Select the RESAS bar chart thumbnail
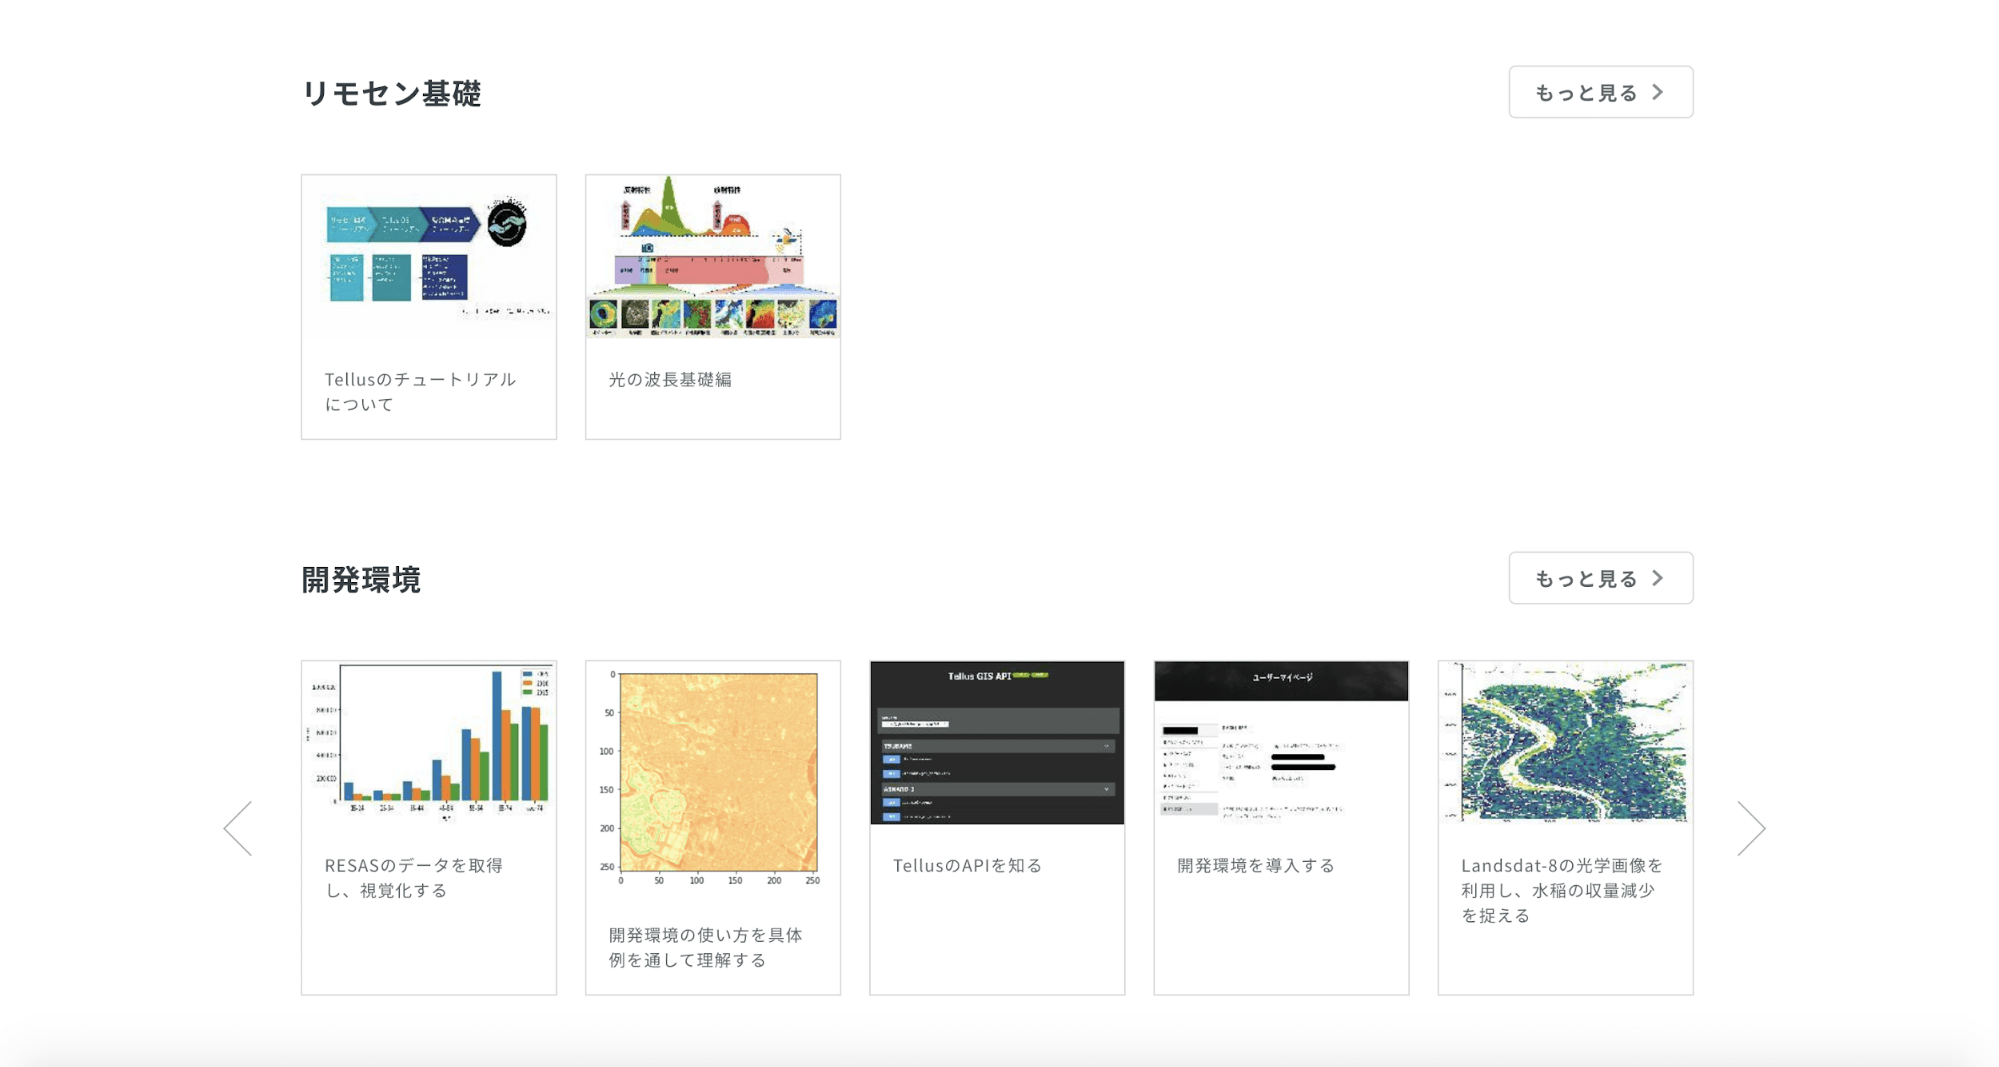1999x1067 pixels. [429, 743]
